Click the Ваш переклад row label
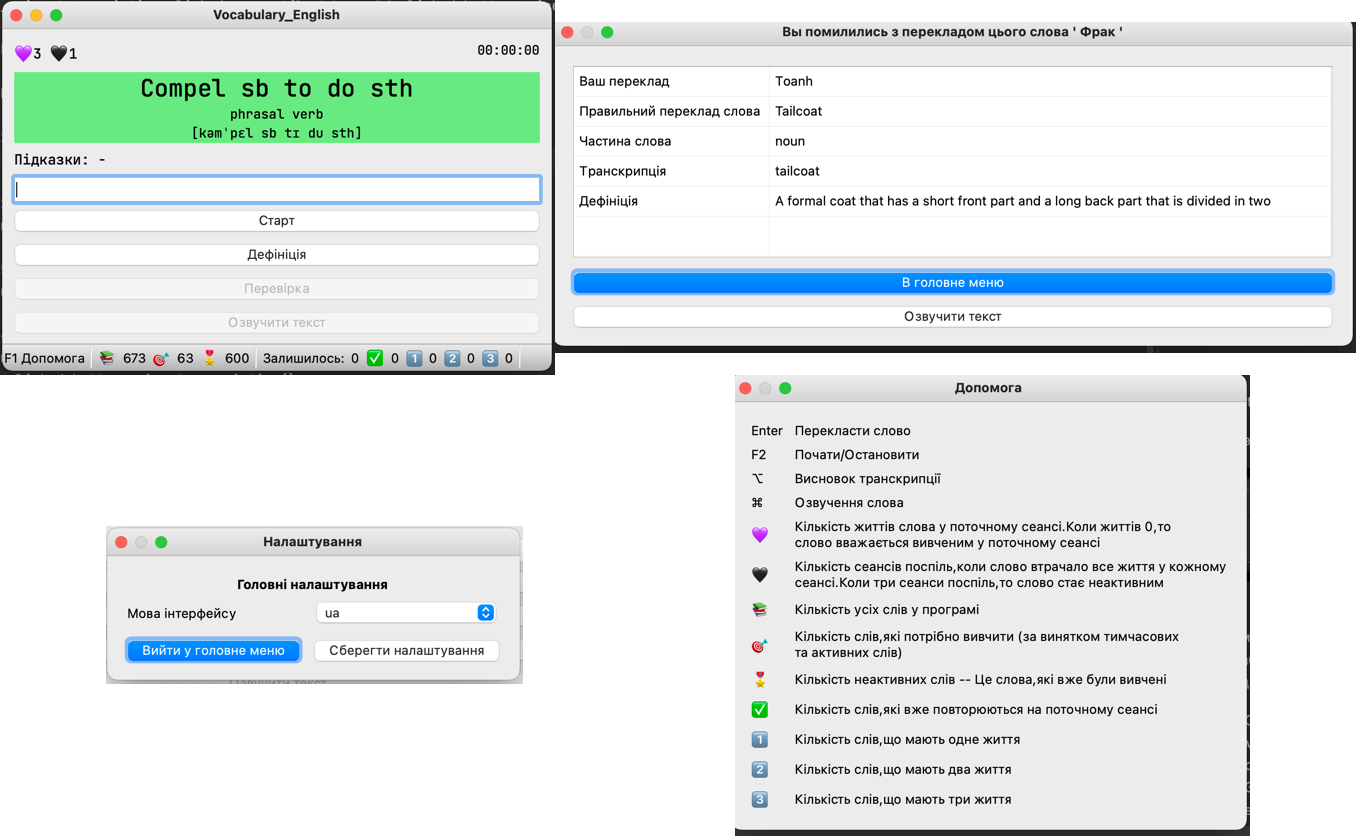Image resolution: width=1356 pixels, height=836 pixels. click(x=624, y=81)
